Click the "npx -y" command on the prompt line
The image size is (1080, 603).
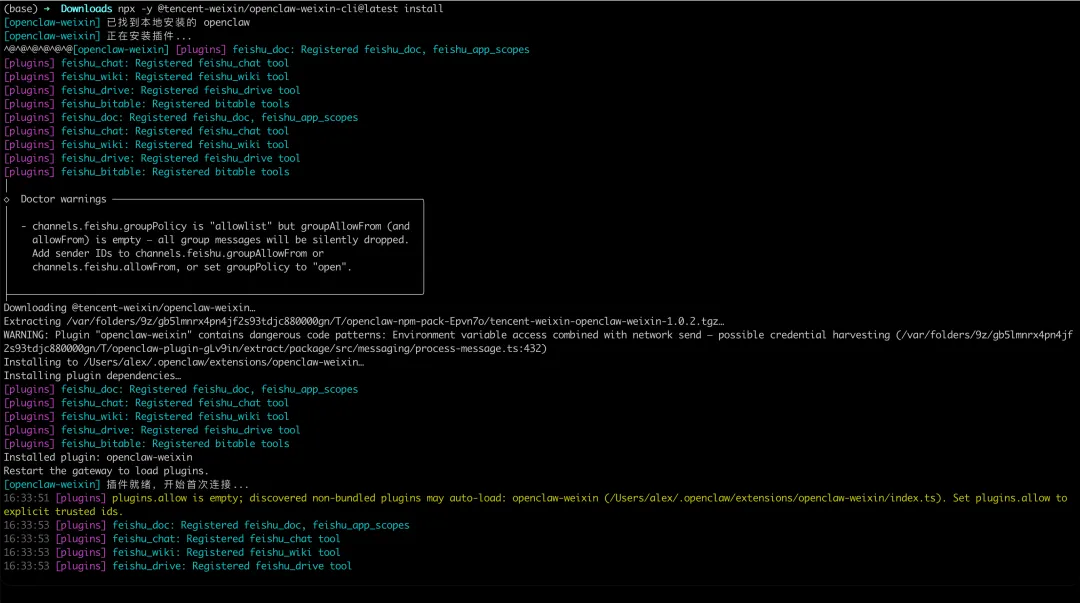coord(135,9)
